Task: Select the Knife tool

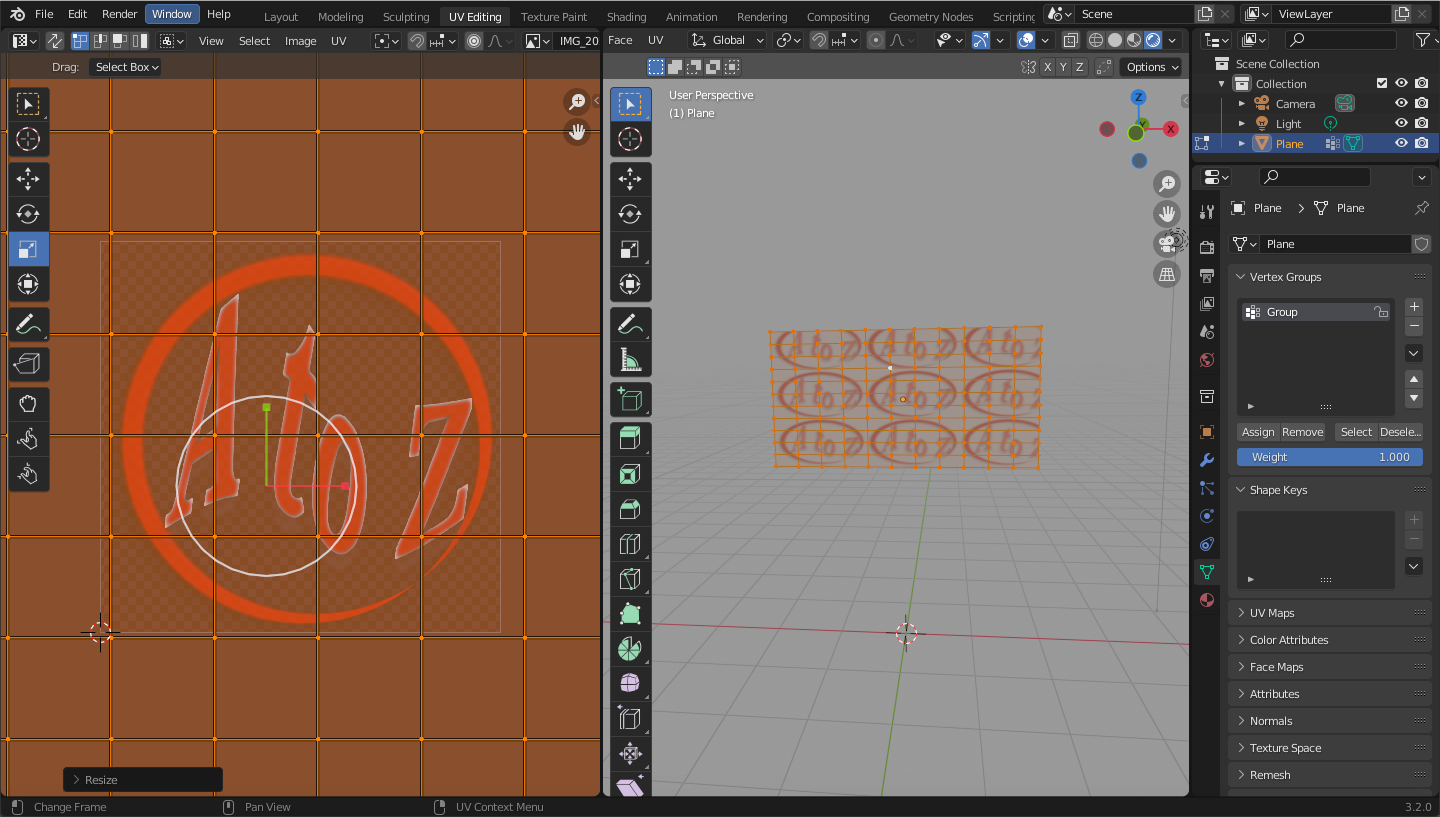Action: click(630, 579)
